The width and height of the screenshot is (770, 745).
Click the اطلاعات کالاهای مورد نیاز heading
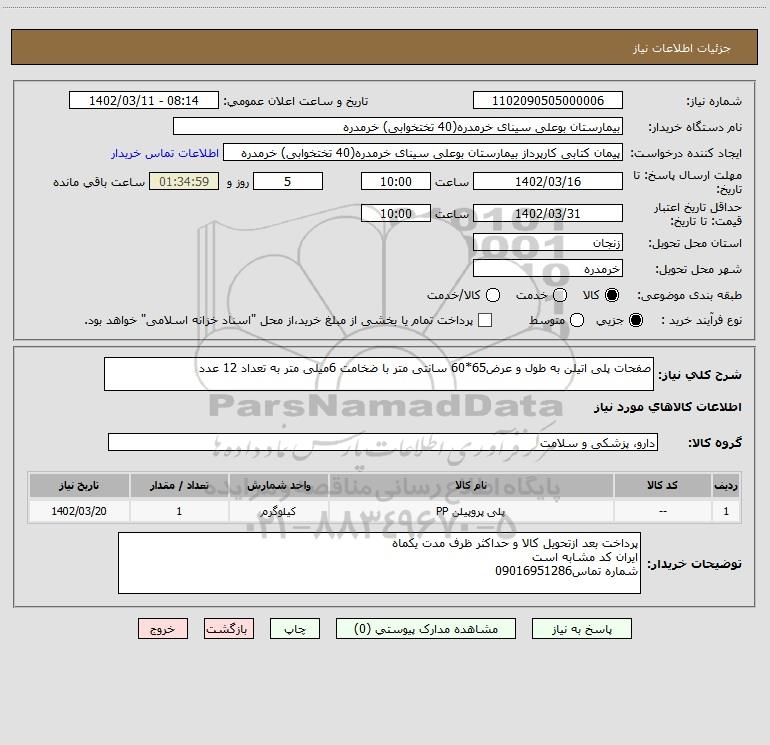(667, 407)
